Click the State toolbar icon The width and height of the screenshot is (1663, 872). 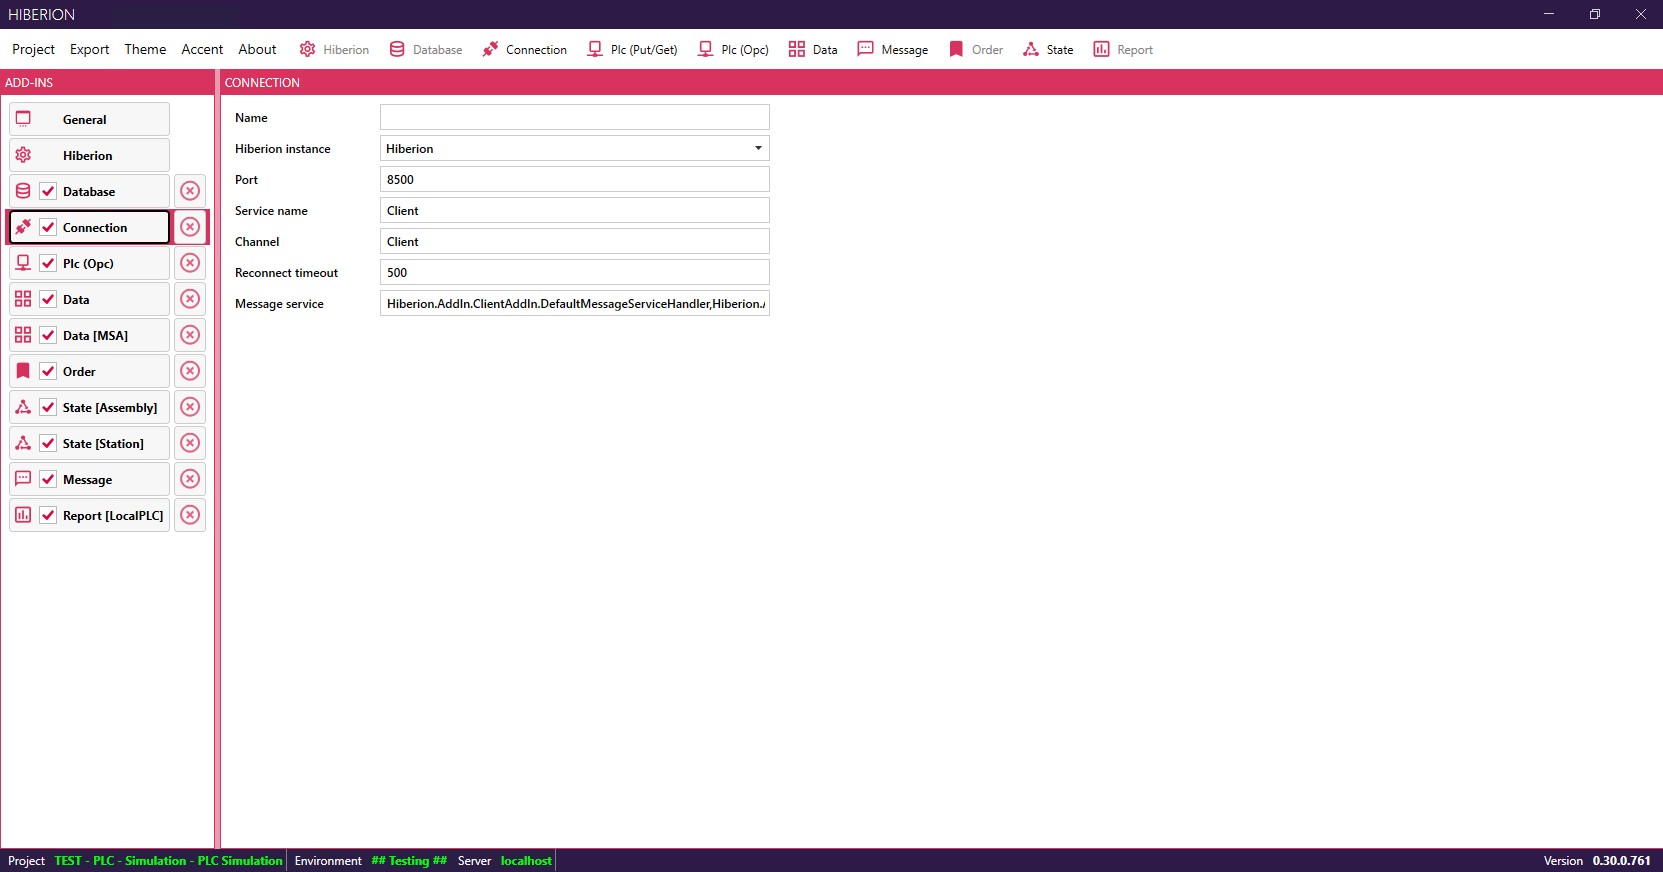[1031, 49]
